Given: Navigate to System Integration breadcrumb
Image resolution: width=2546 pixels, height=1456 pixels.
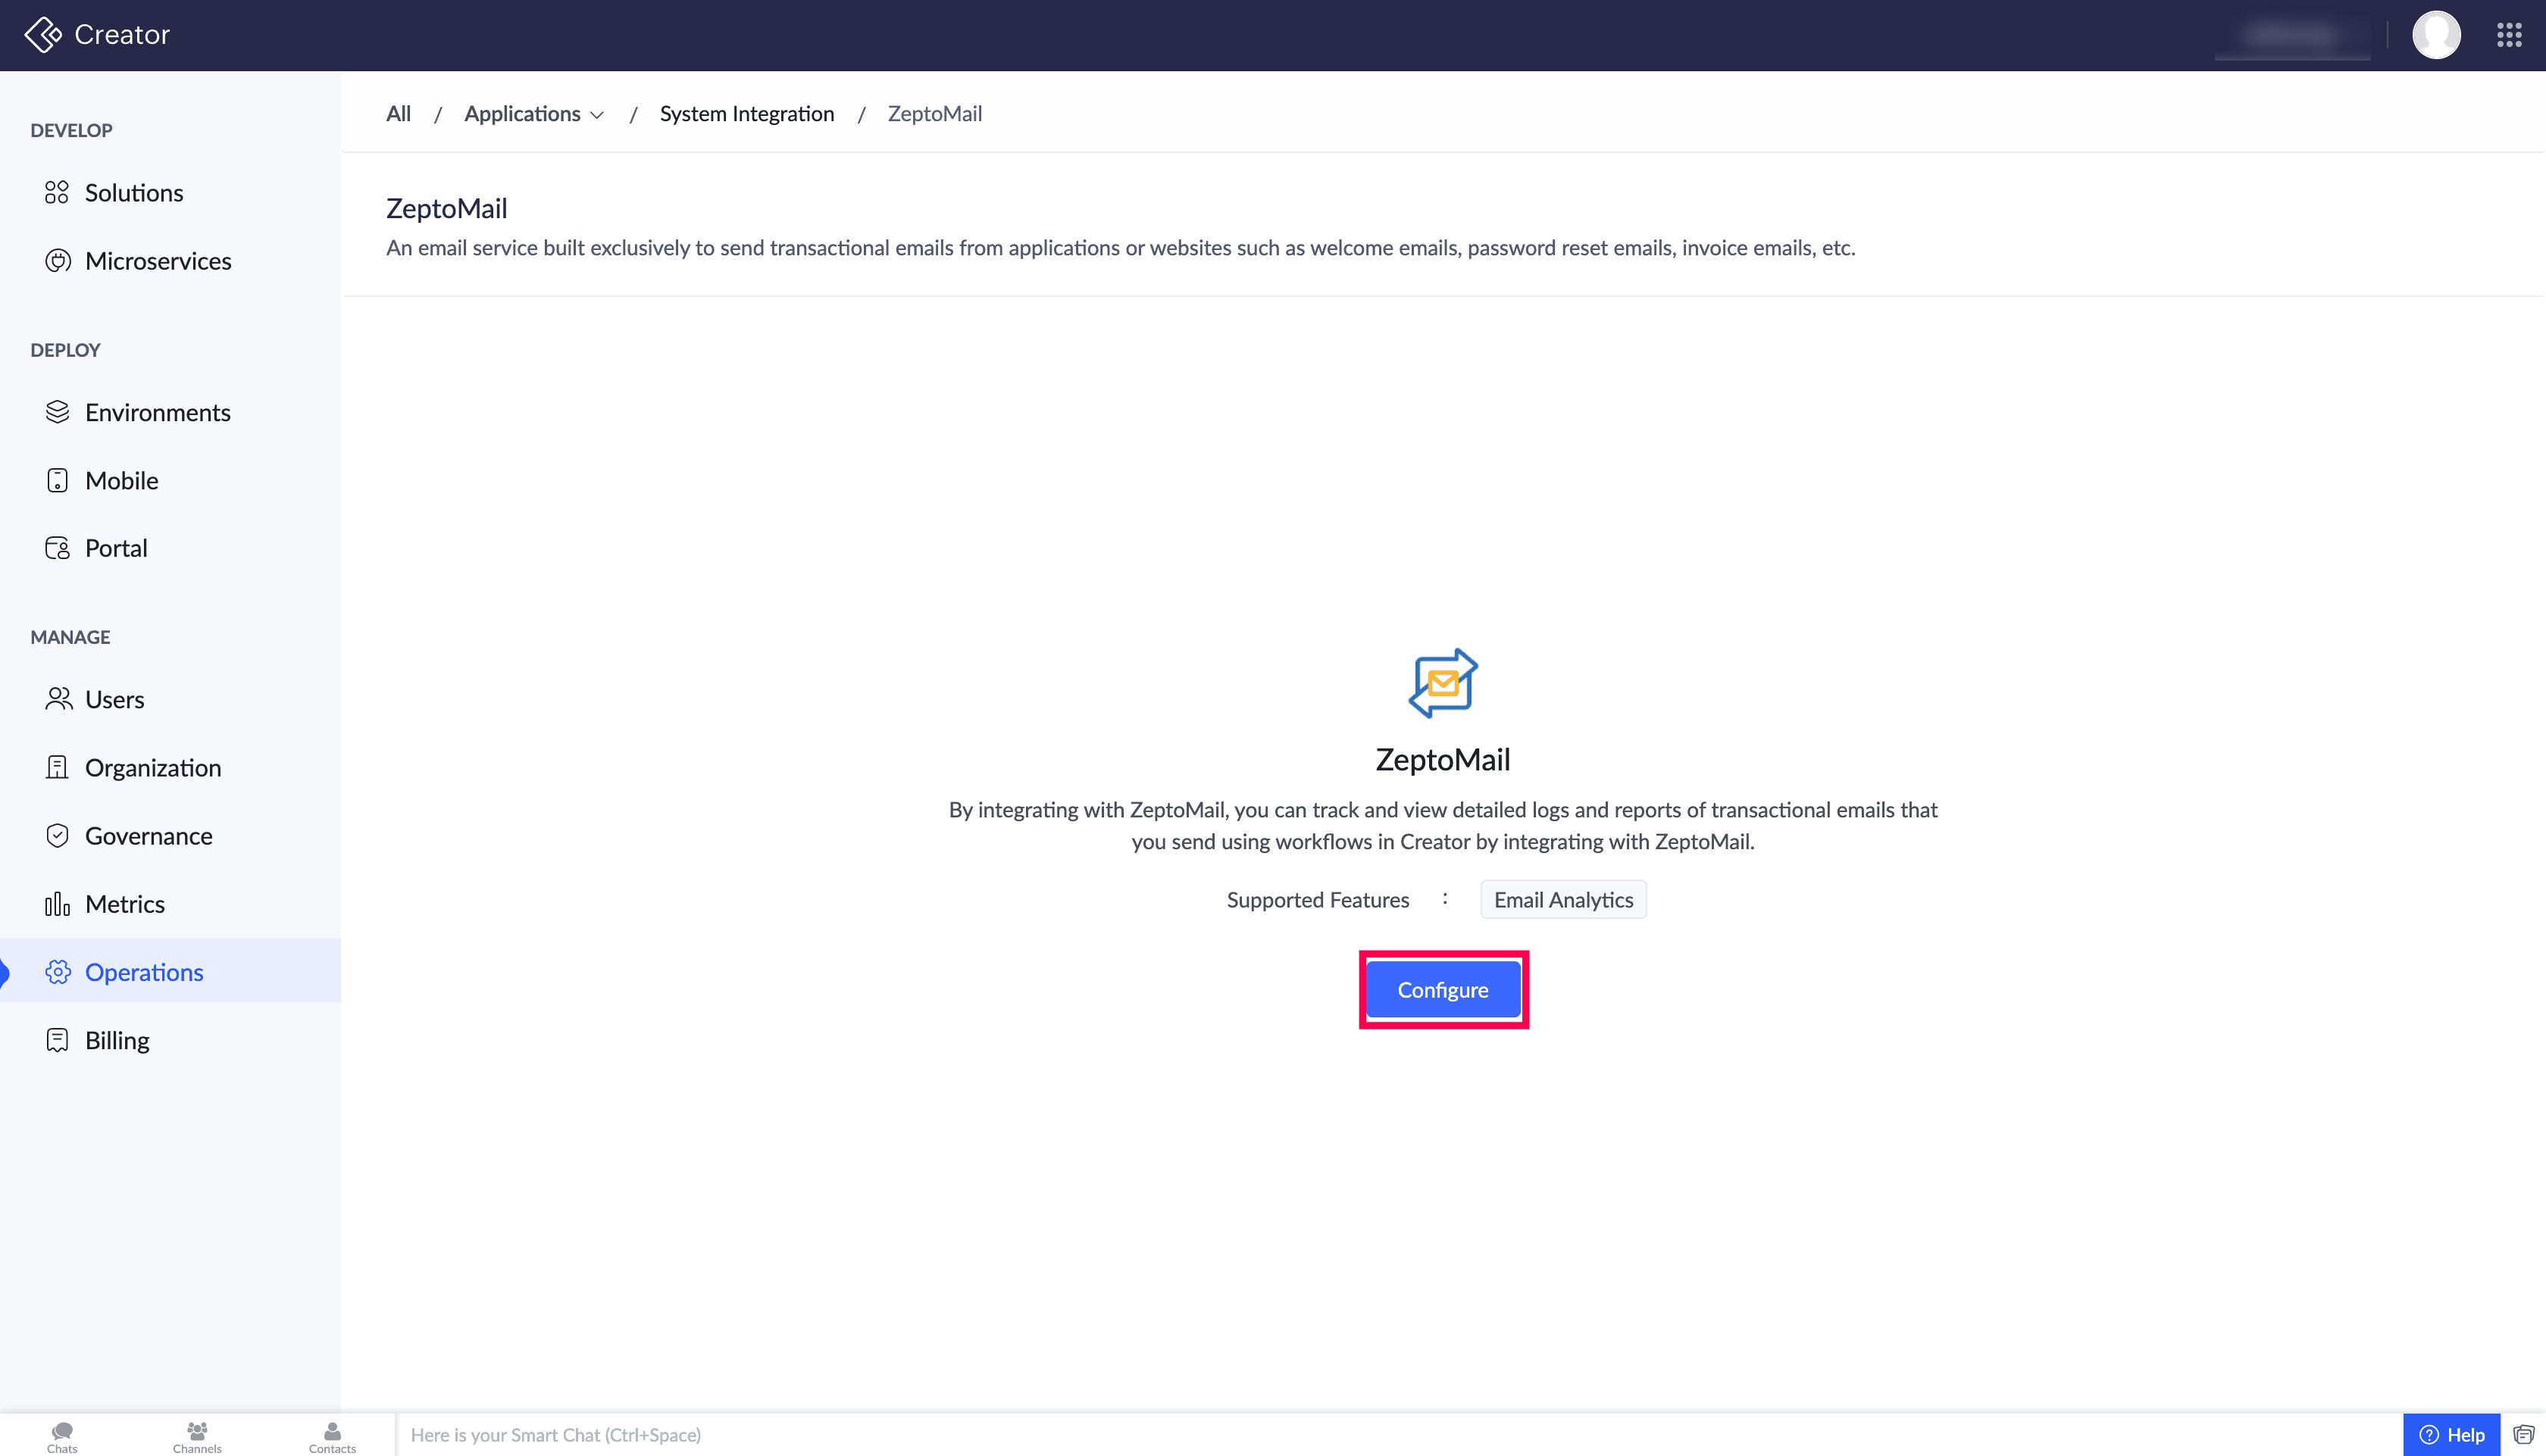Looking at the screenshot, I should 746,114.
